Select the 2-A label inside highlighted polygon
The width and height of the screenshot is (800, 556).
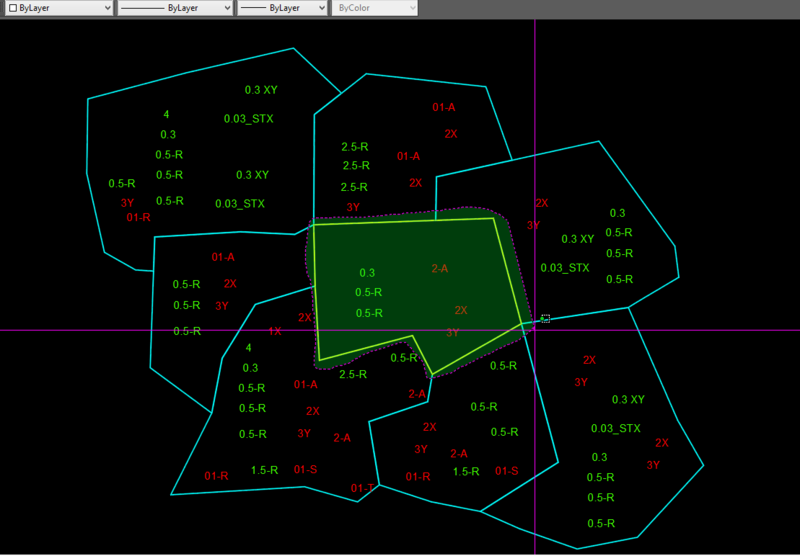coord(440,268)
